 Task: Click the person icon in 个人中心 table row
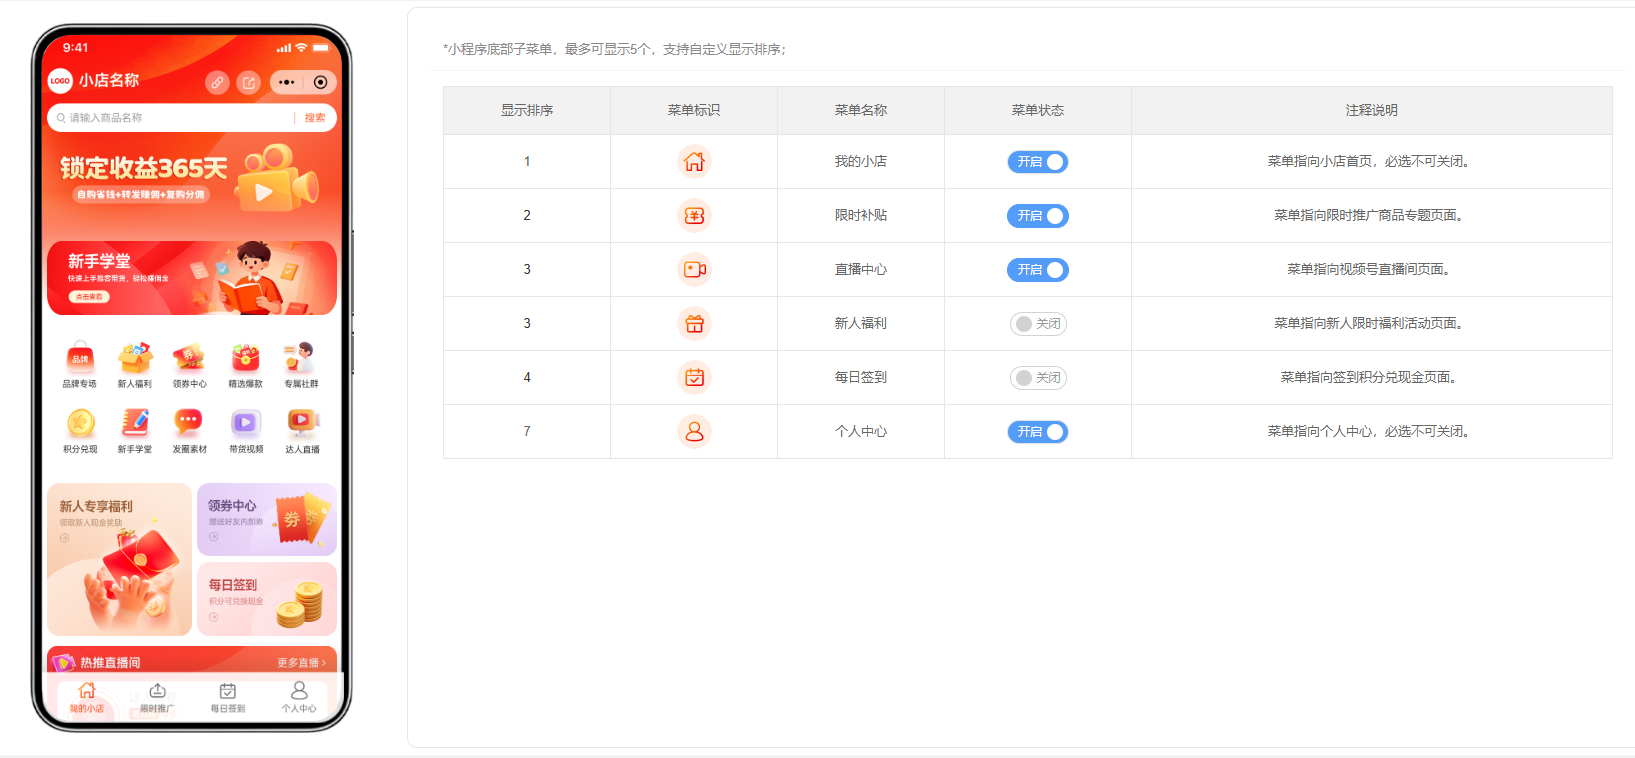tap(694, 431)
